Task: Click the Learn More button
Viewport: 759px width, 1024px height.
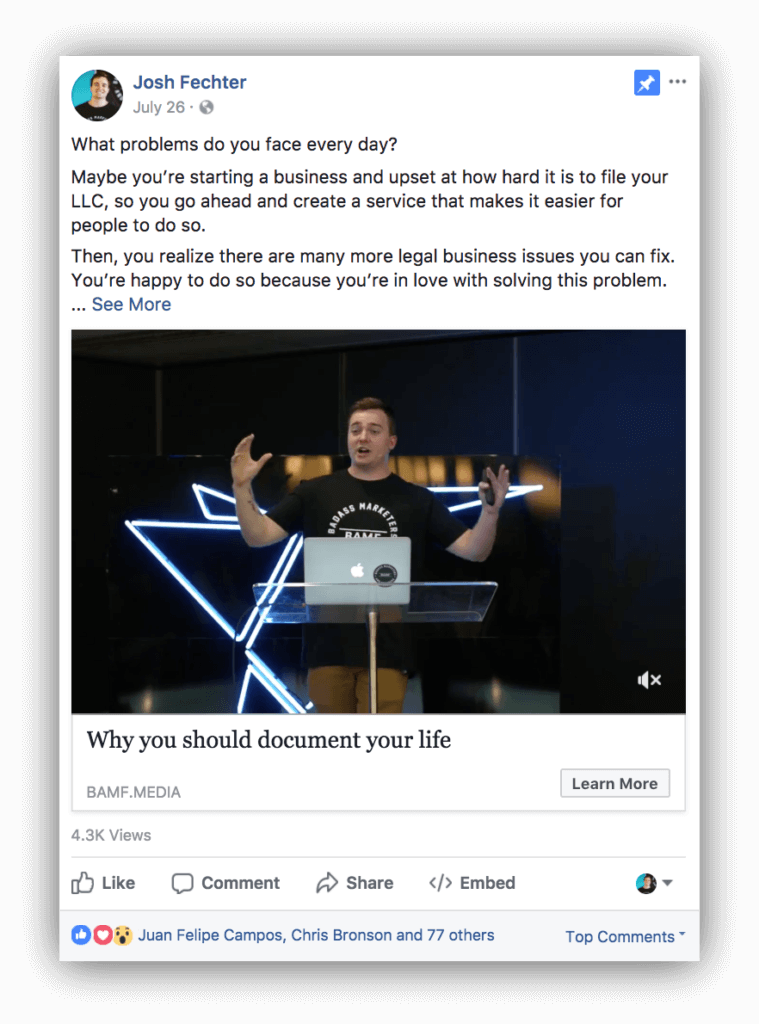Action: pyautogui.click(x=615, y=783)
